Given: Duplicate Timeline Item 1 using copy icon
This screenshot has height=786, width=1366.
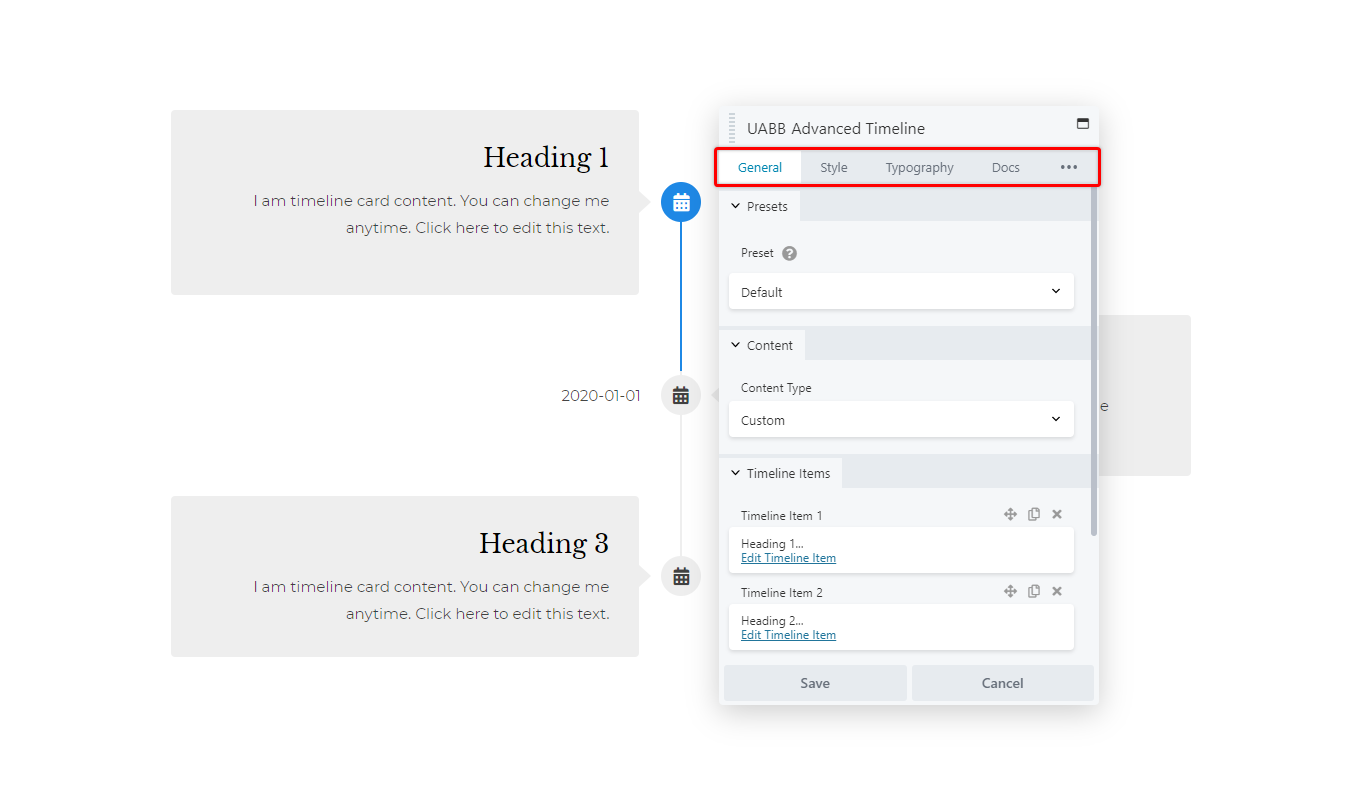Looking at the screenshot, I should point(1034,514).
